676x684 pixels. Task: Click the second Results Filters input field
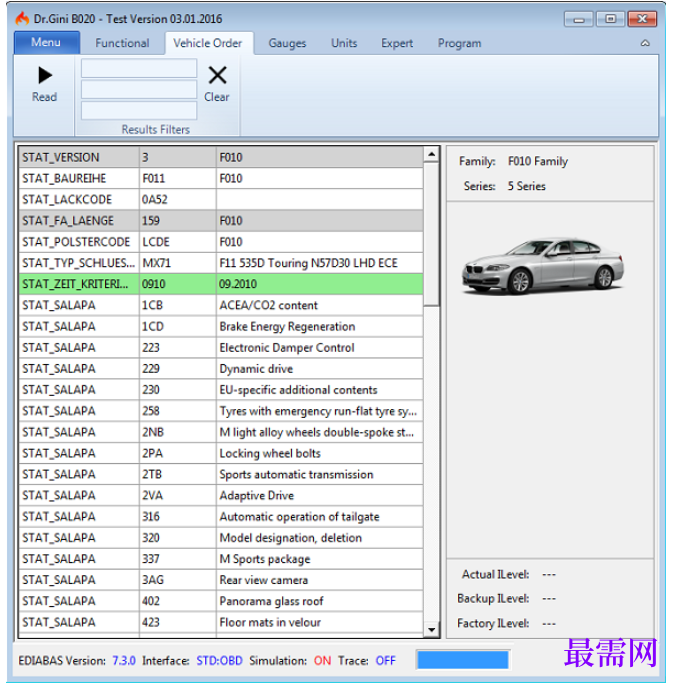[x=139, y=89]
